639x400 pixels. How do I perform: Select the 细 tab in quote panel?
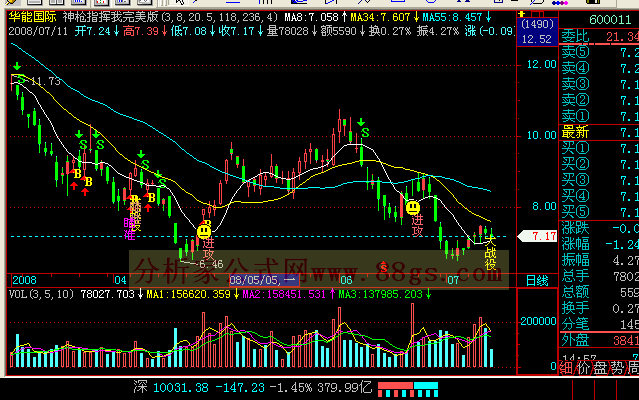coord(566,368)
